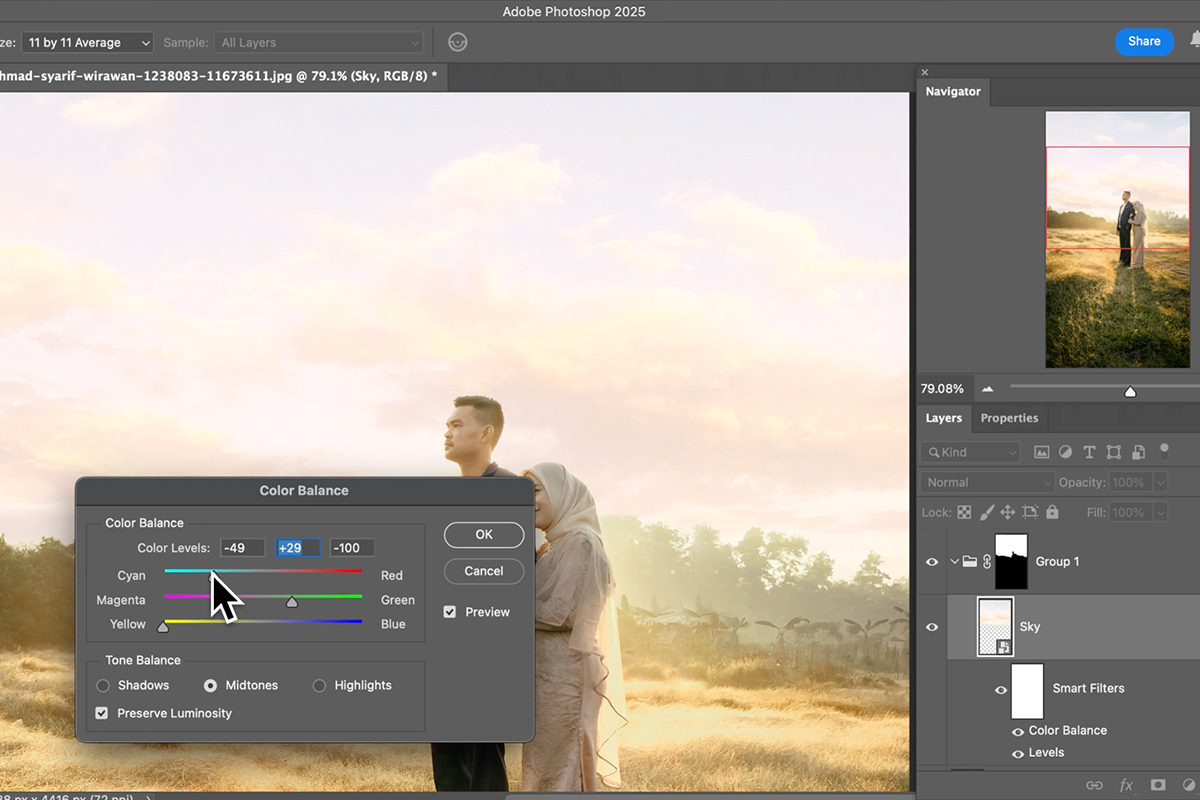
Task: Open the Normal blend mode dropdown
Action: (x=986, y=482)
